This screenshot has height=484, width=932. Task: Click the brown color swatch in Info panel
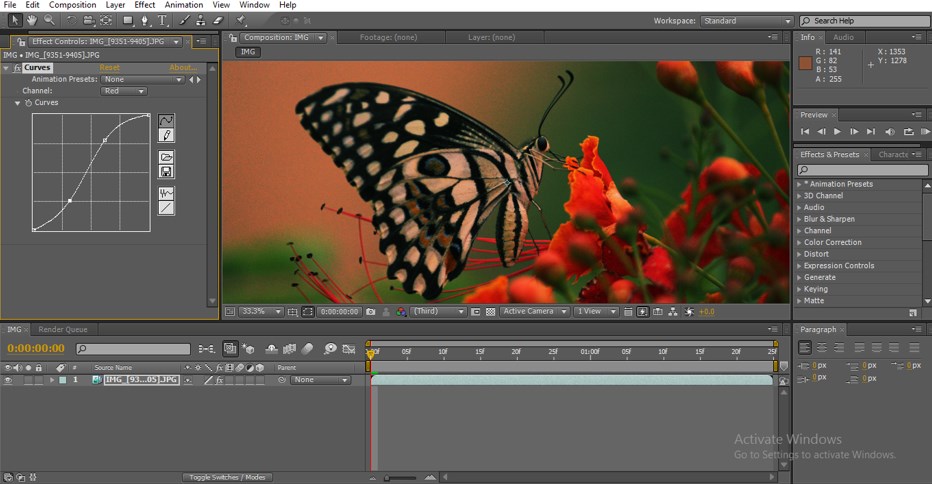point(806,63)
